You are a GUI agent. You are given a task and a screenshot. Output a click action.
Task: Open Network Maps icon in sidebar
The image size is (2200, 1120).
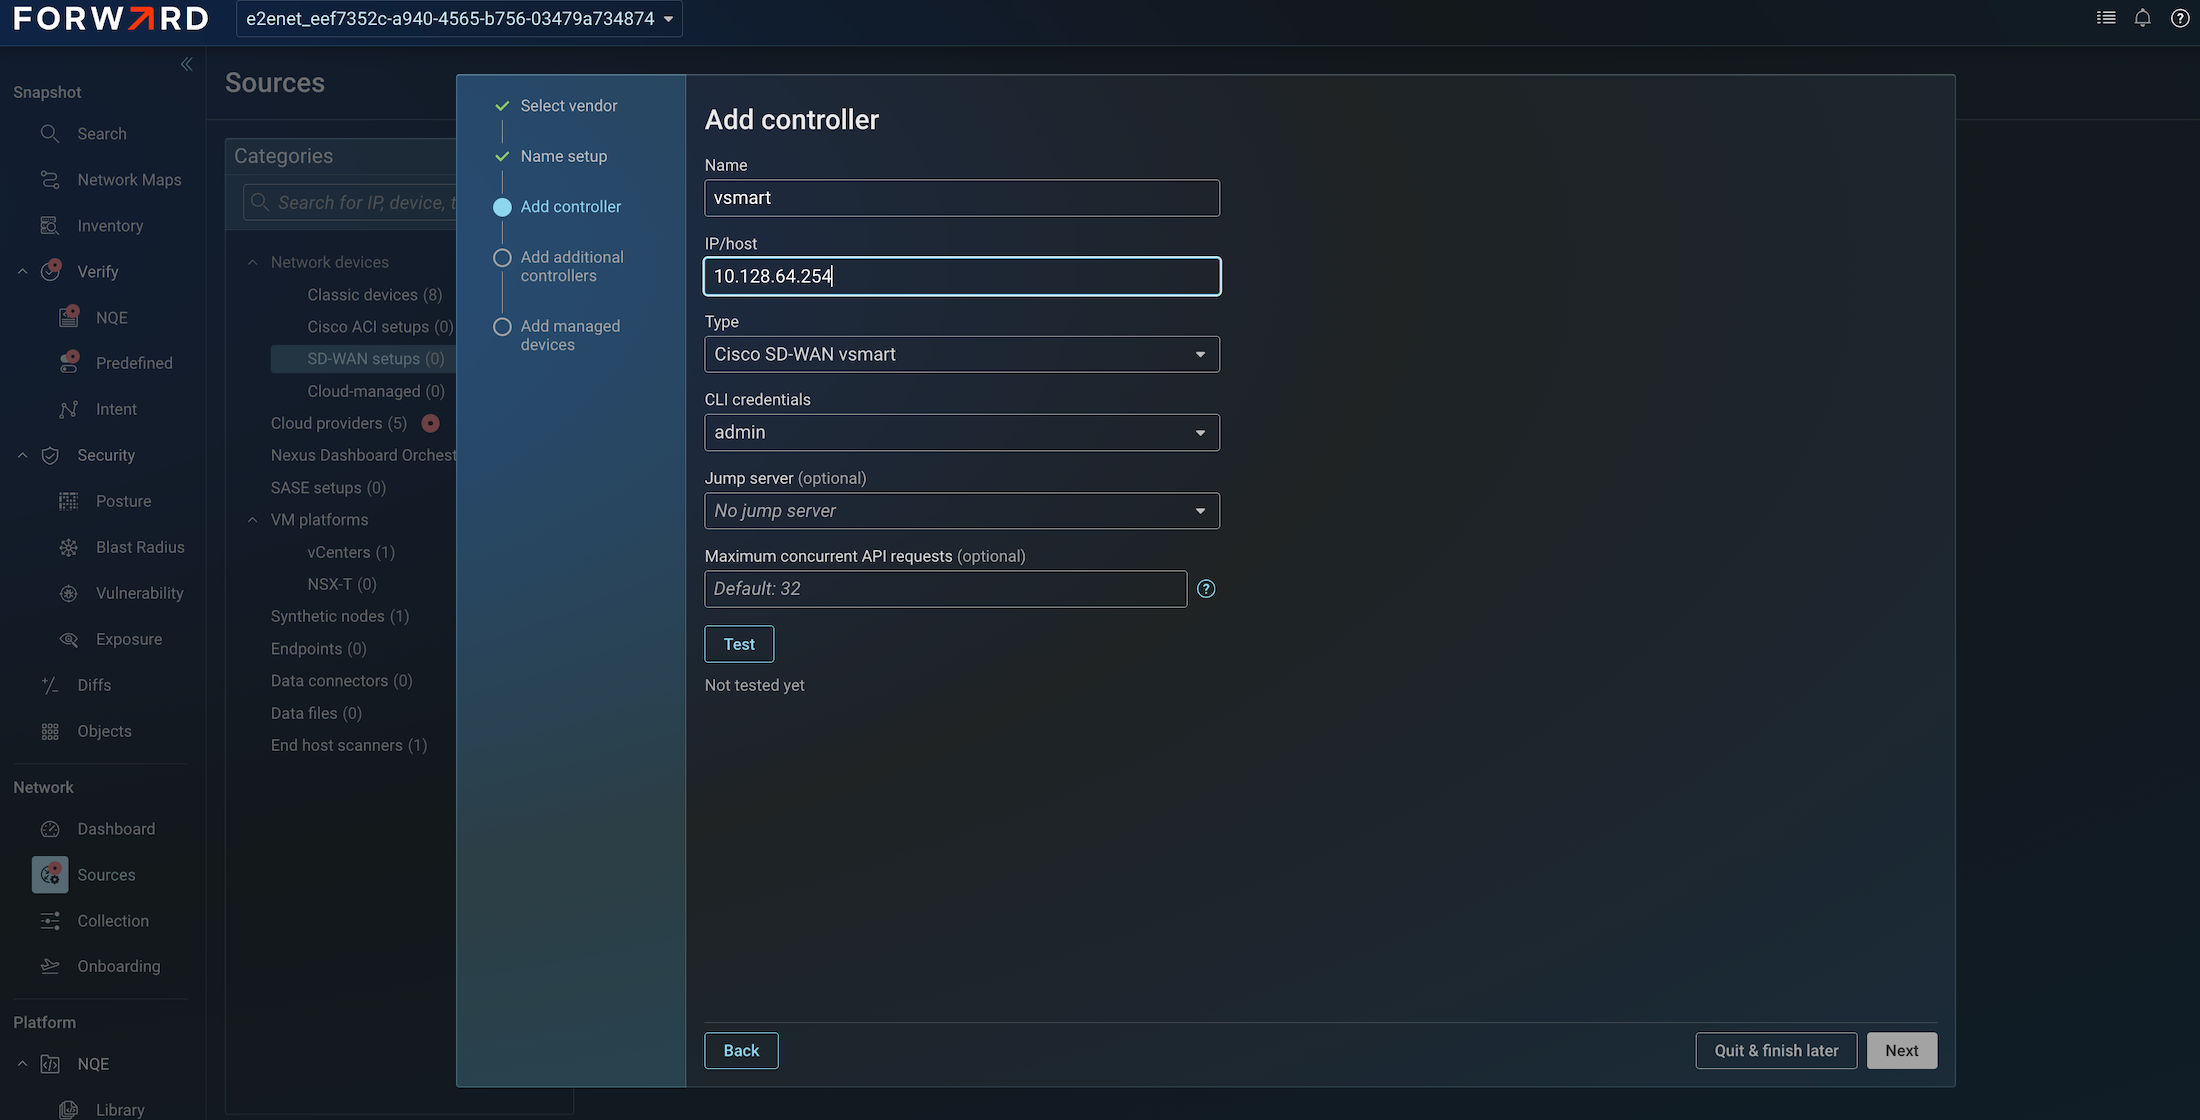click(50, 179)
